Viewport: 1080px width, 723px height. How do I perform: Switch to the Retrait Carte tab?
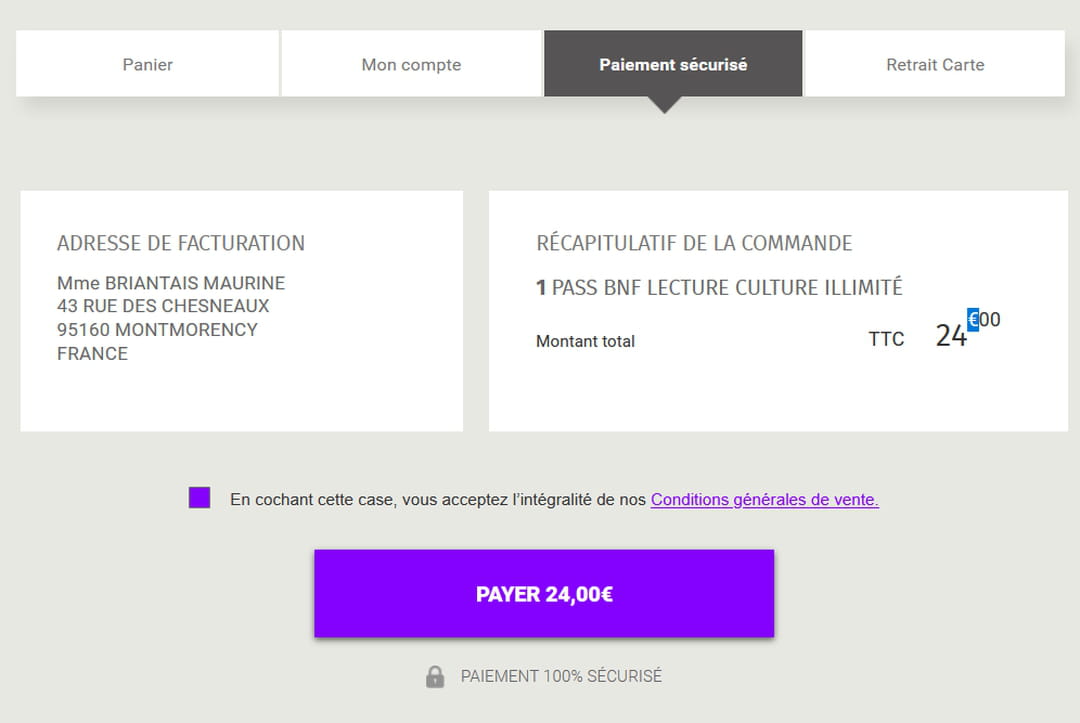click(x=935, y=64)
